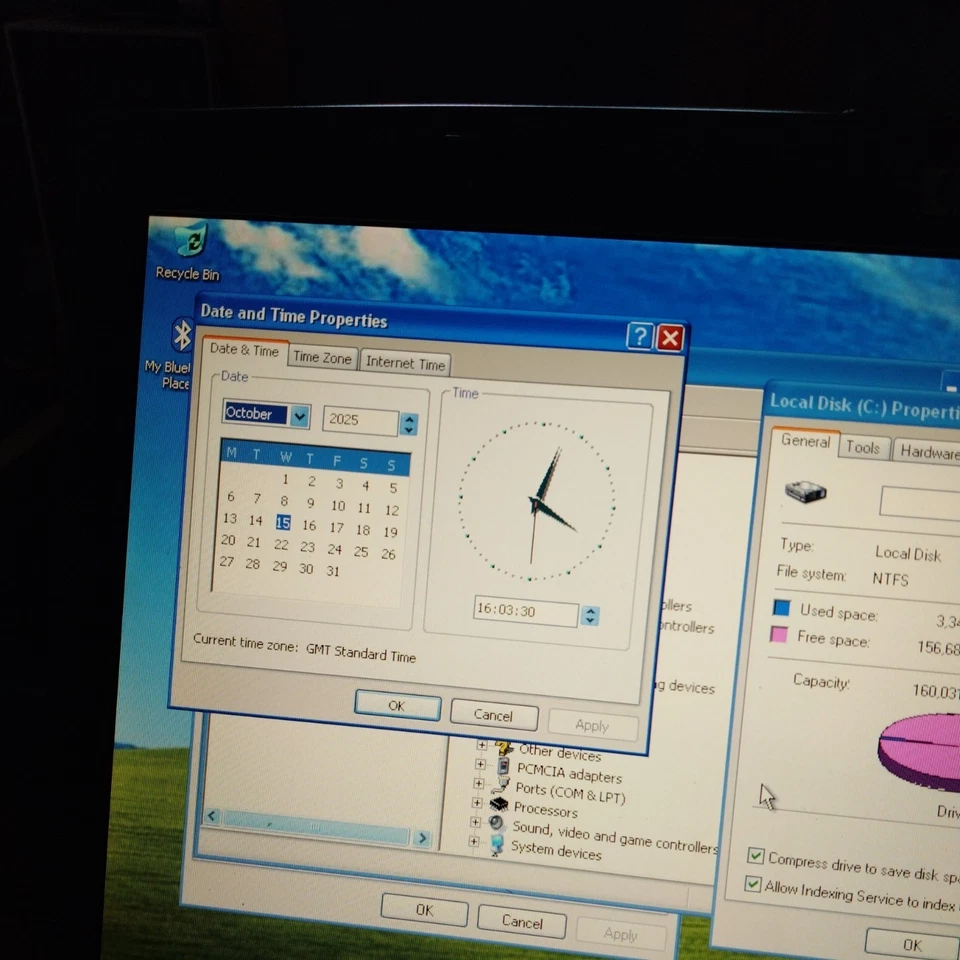Open the Tools tab in Local Disk Properties
This screenshot has height=960, width=960.
pyautogui.click(x=863, y=447)
